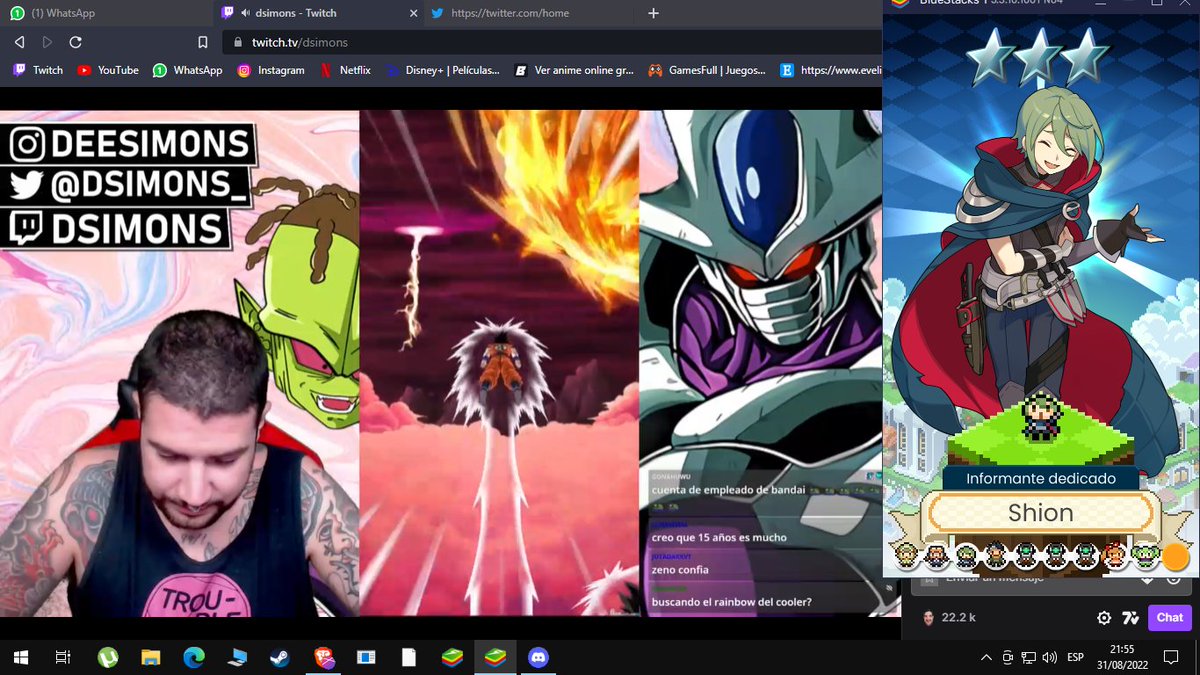Screen dimensions: 1200x675
Task: Open a new browser tab
Action: (x=653, y=13)
